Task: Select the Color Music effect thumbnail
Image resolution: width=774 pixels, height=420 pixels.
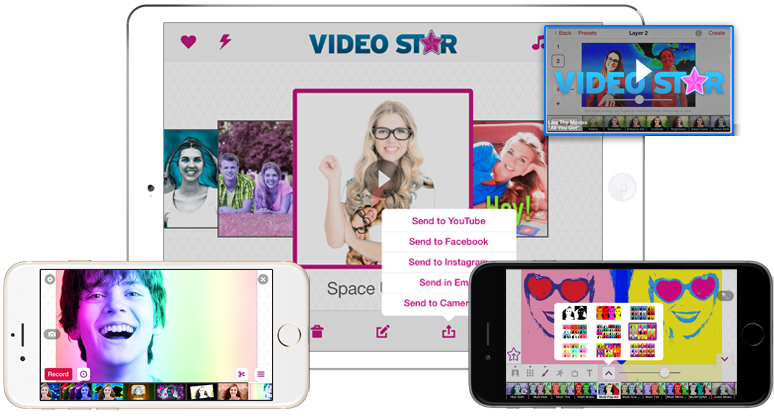Action: (x=724, y=390)
